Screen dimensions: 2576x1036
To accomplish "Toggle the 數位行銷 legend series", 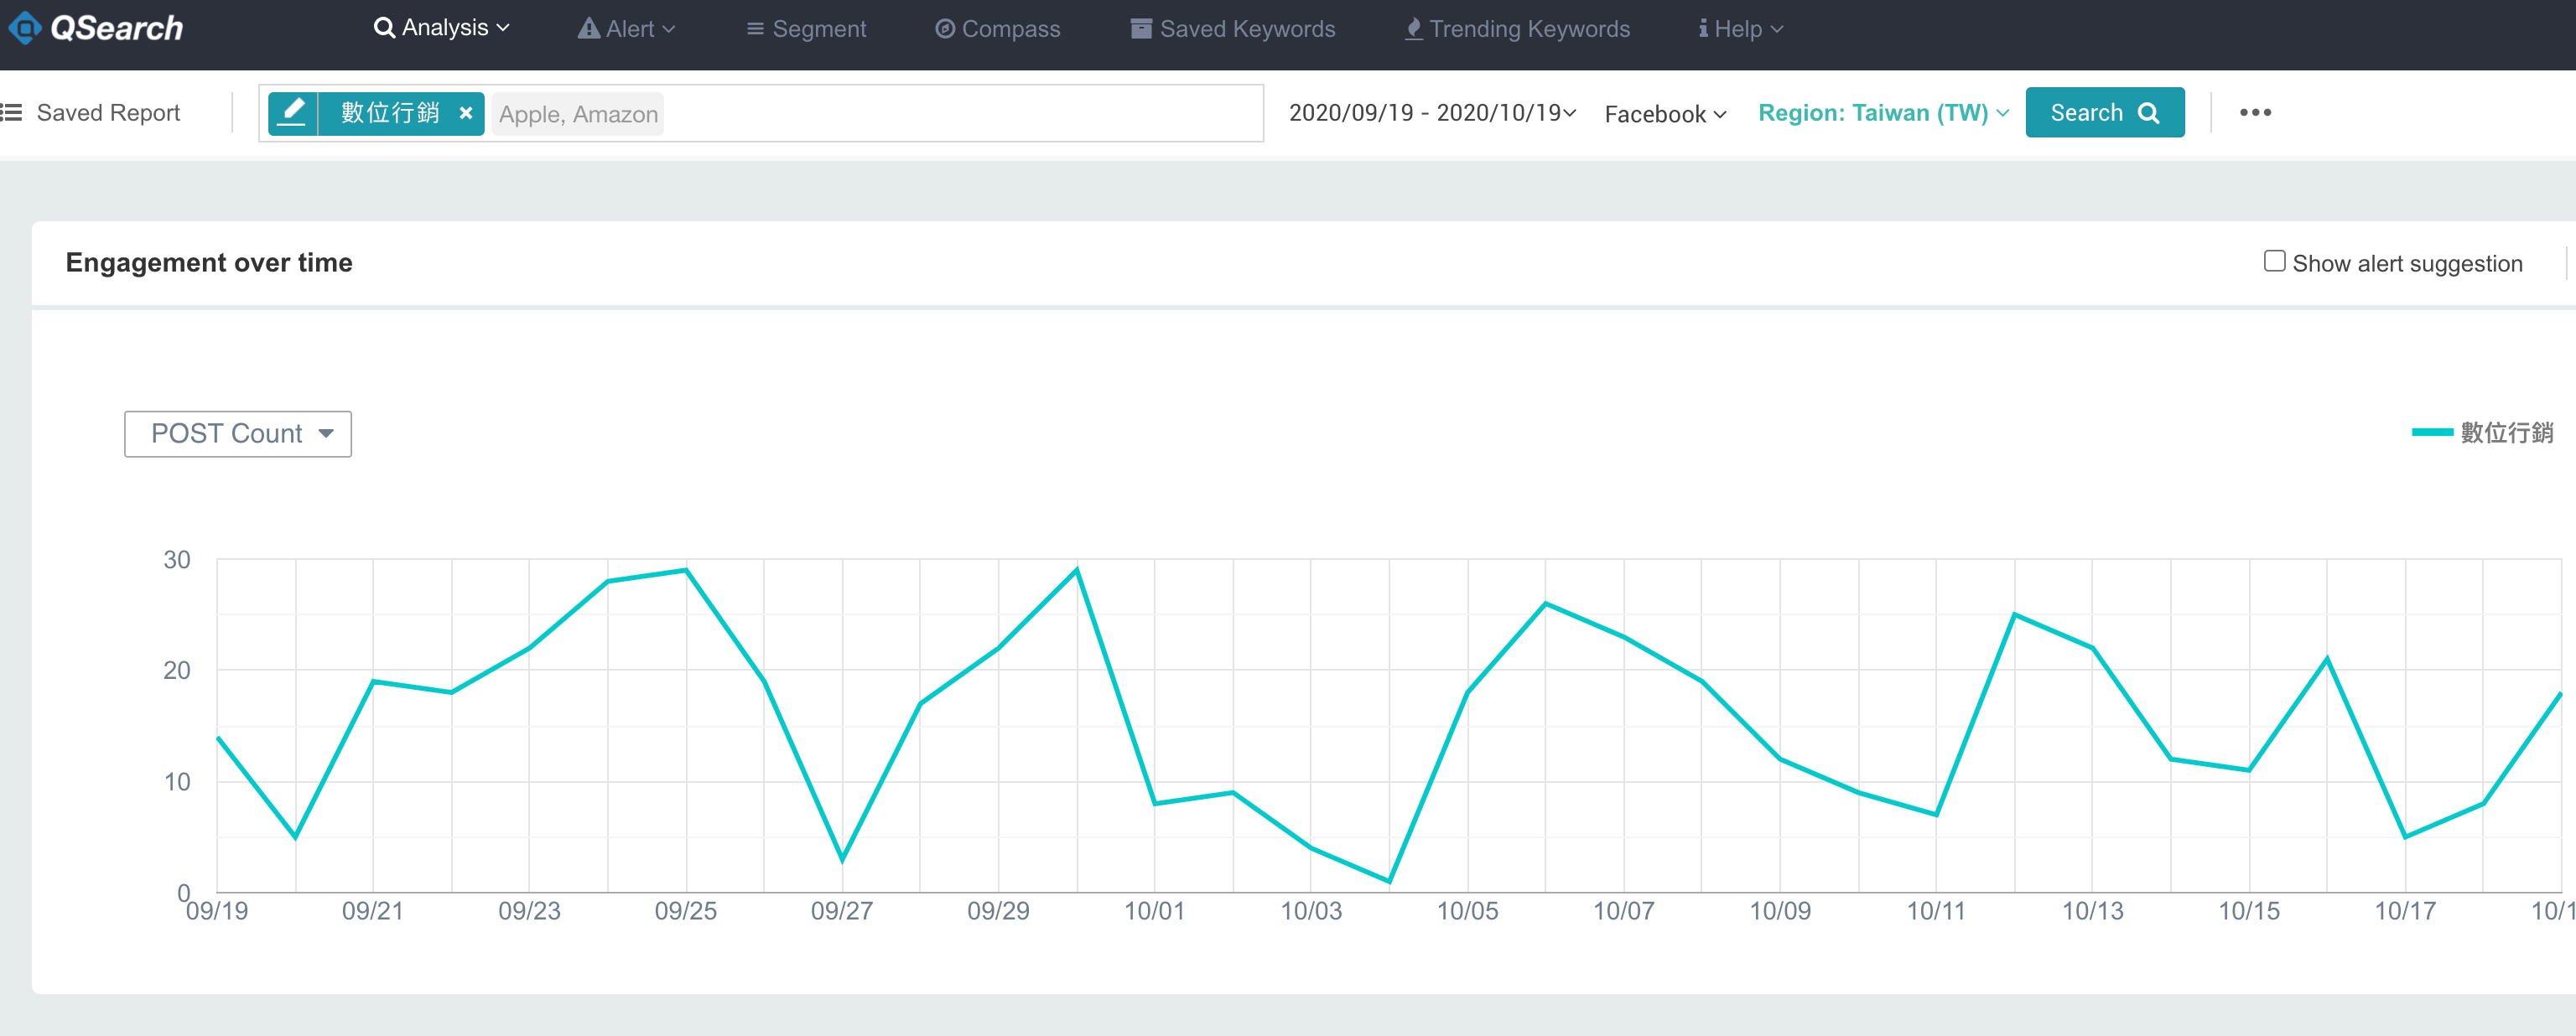I will [2482, 433].
